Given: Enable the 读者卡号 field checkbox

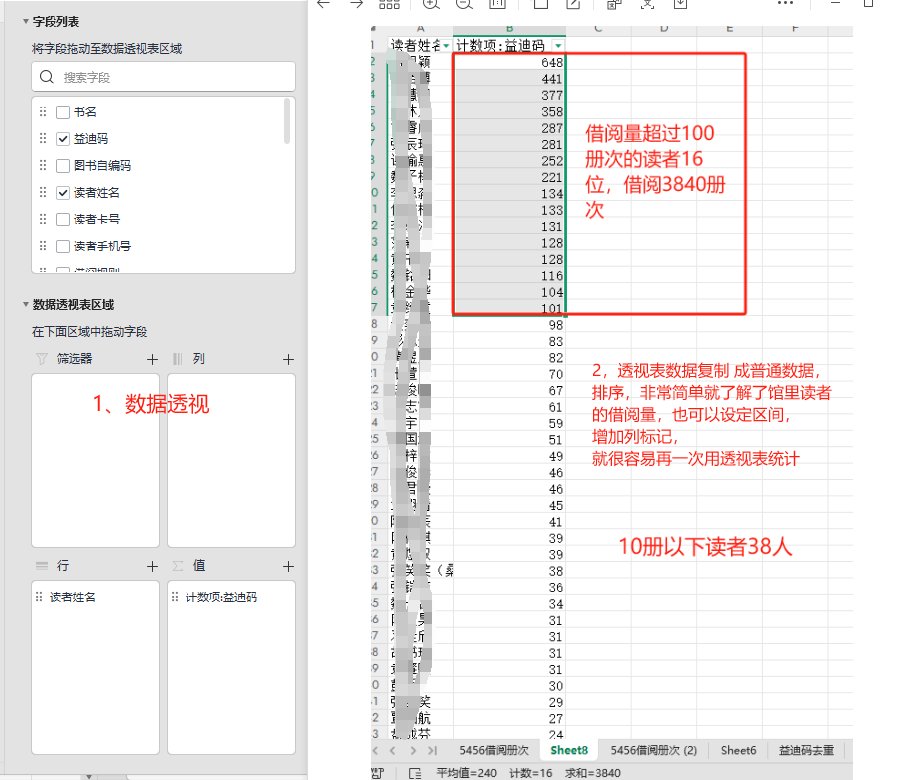Looking at the screenshot, I should (x=63, y=219).
